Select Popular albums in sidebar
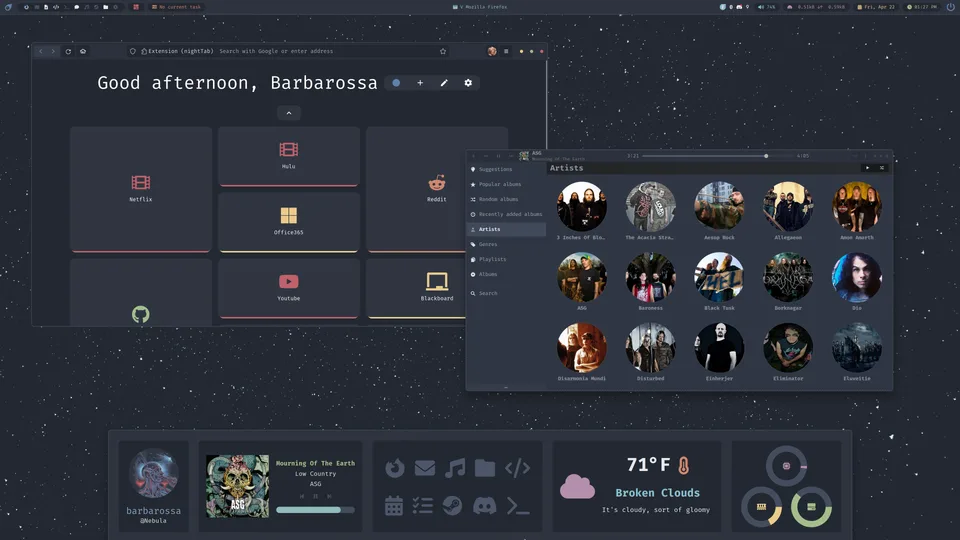This screenshot has width=960, height=540. point(506,184)
